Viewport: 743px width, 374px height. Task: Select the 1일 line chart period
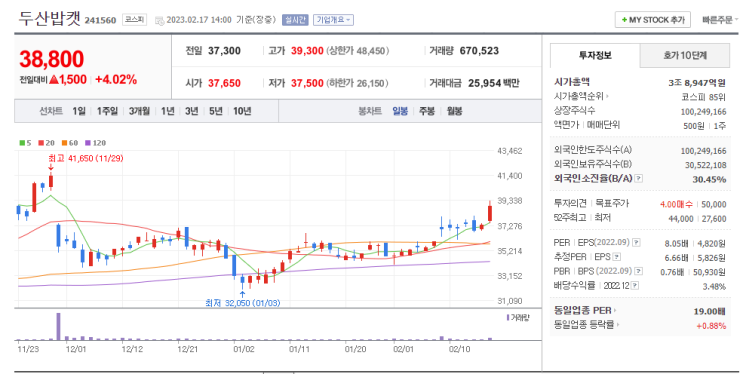pos(79,111)
